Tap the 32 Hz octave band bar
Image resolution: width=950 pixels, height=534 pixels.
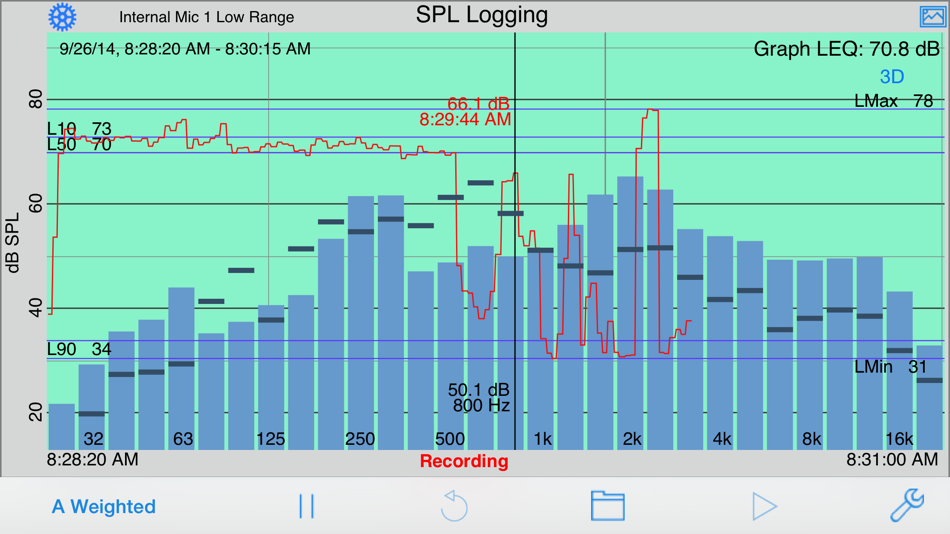click(91, 407)
